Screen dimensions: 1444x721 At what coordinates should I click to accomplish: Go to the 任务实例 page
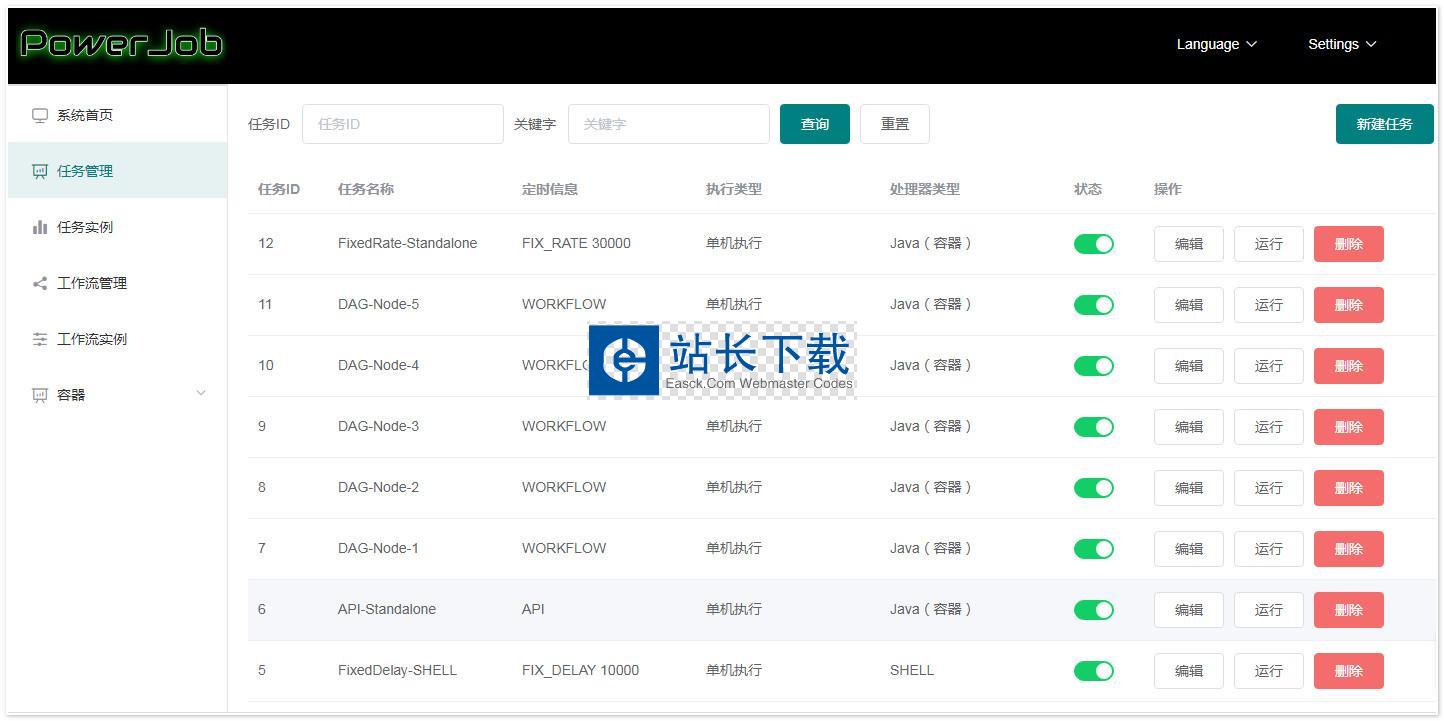click(85, 227)
